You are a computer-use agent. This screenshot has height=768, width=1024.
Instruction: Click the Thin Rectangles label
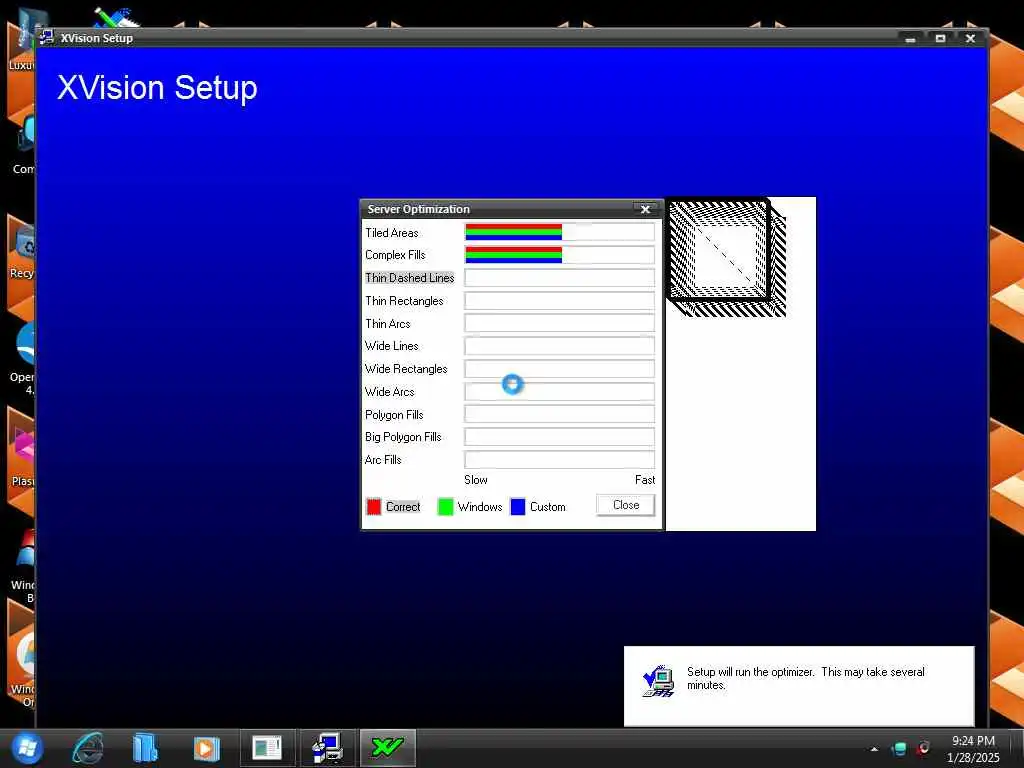(x=404, y=300)
